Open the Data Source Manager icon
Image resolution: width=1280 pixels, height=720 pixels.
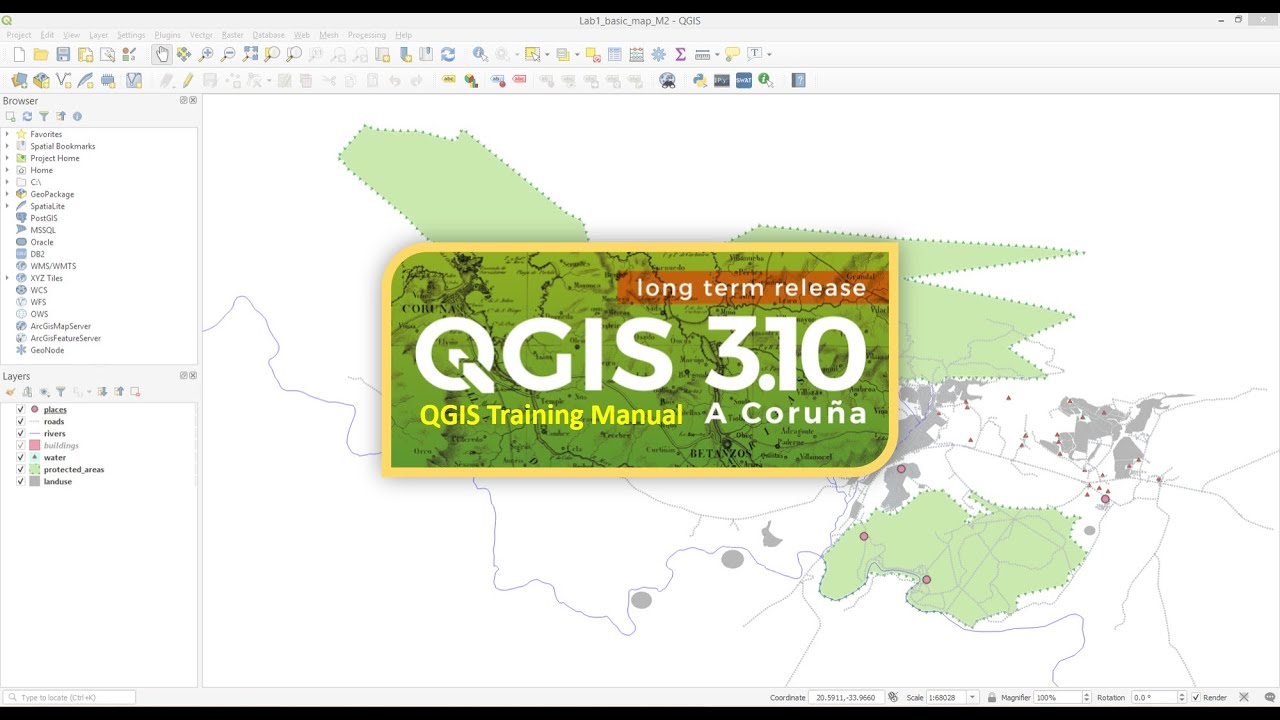[x=19, y=80]
